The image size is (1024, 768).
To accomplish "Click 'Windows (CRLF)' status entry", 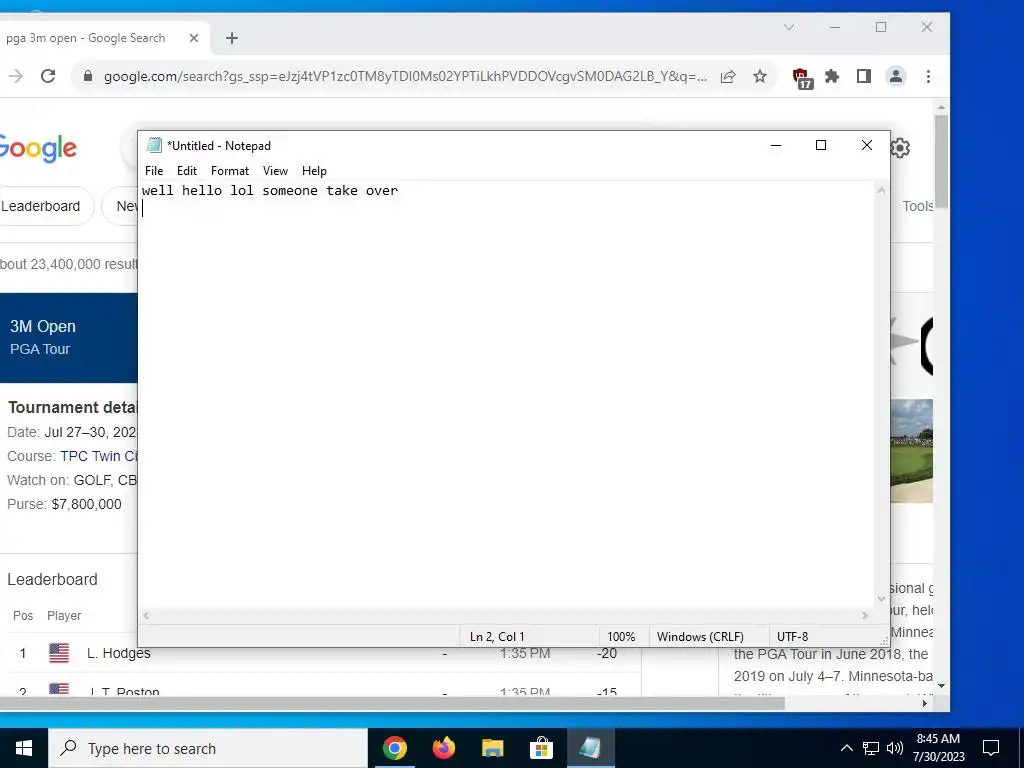I will (x=700, y=637).
